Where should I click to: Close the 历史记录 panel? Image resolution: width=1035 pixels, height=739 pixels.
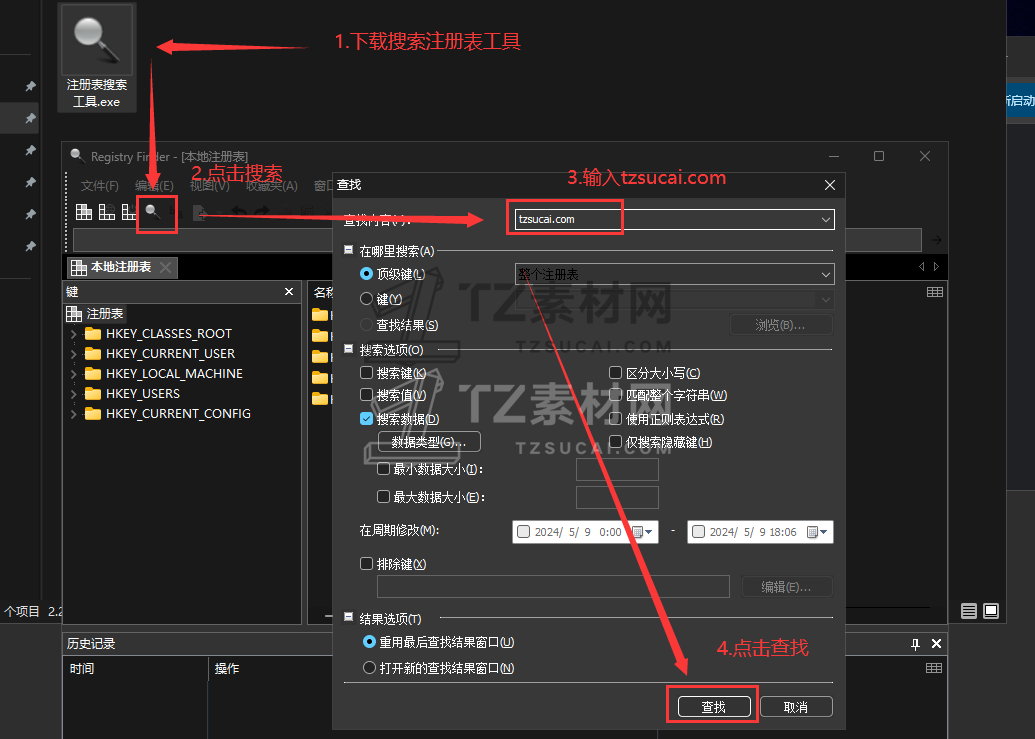coord(936,643)
